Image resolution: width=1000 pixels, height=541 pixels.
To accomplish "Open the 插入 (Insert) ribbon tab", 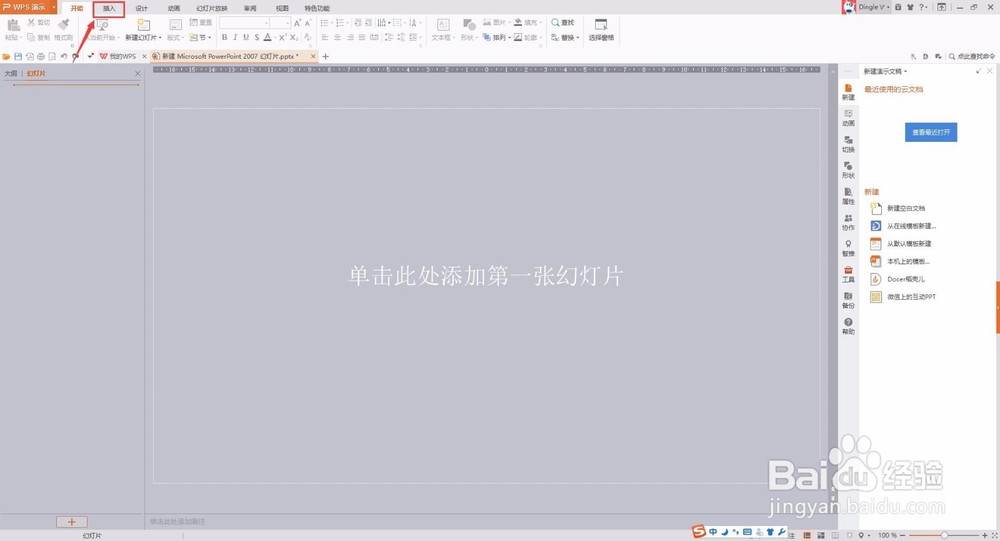I will (109, 8).
